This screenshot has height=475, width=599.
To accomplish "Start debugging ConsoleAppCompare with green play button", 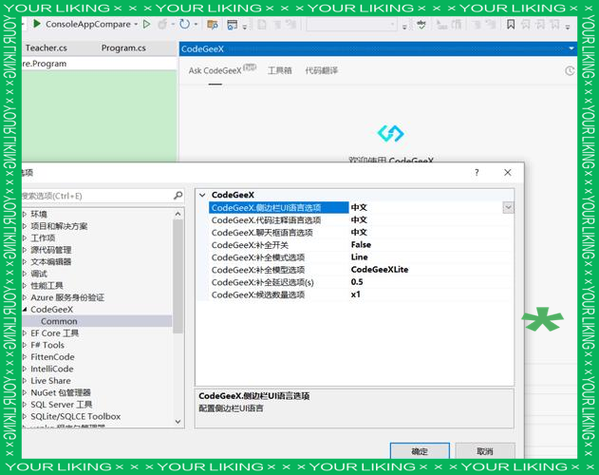I will pyautogui.click(x=37, y=24).
